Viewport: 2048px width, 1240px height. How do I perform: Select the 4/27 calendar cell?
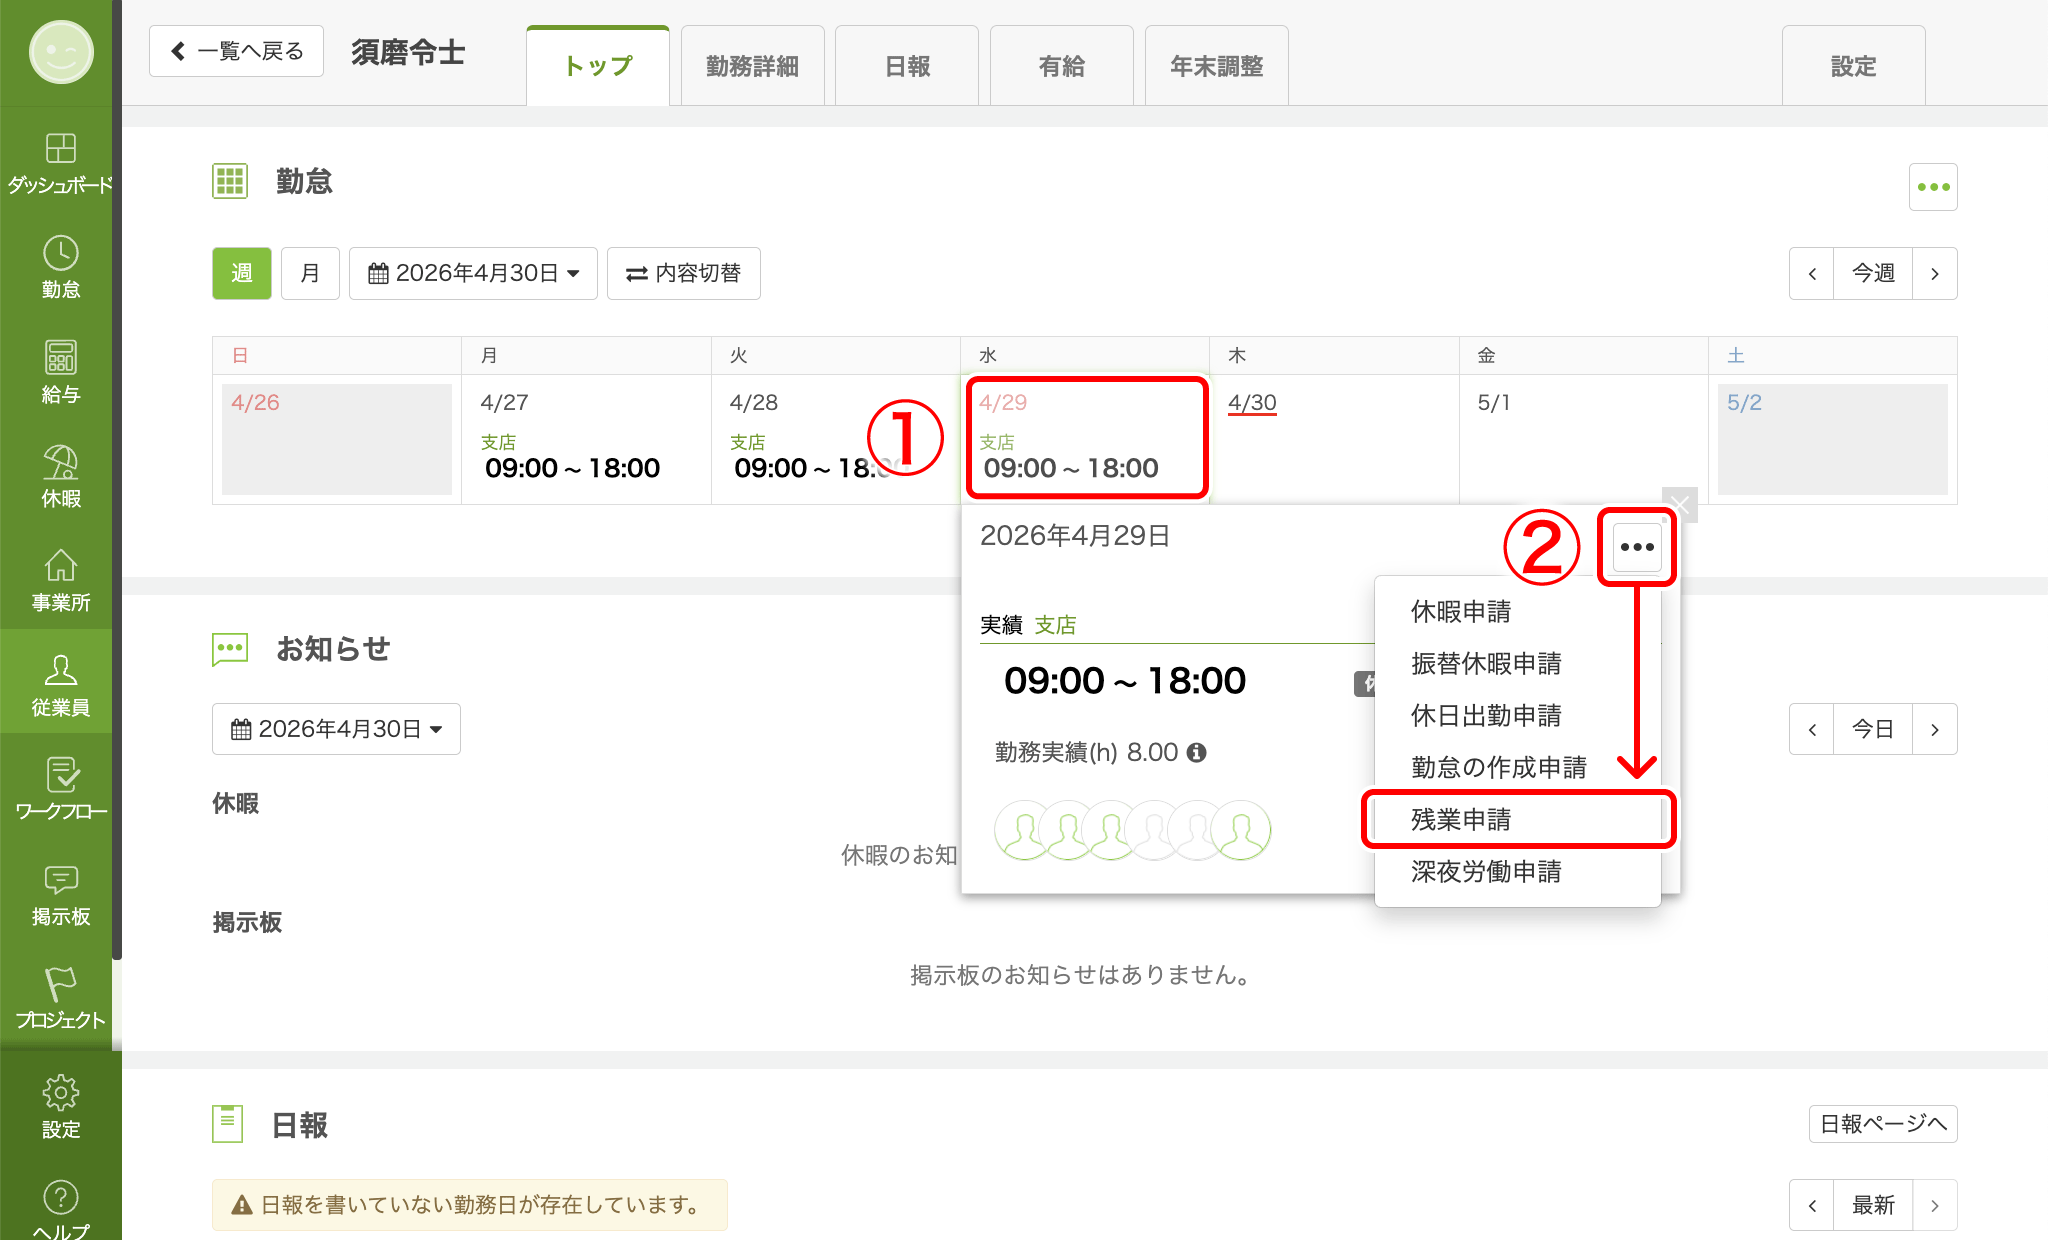click(x=586, y=439)
